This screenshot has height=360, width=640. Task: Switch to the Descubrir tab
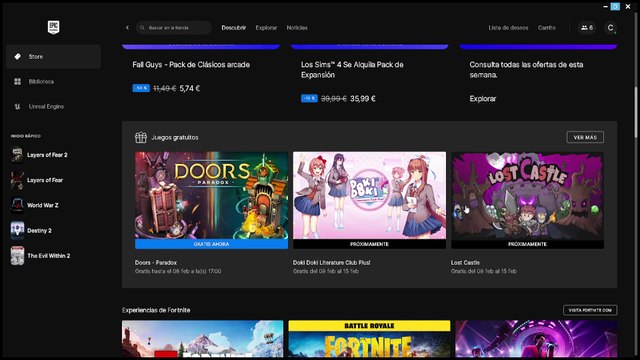tap(233, 28)
